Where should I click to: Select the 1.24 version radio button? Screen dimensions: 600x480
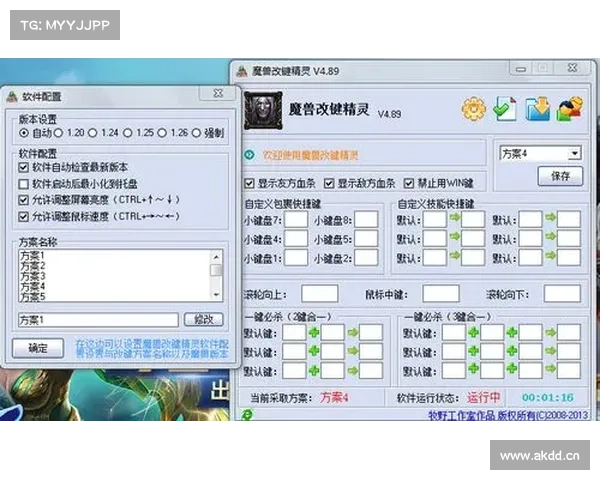pyautogui.click(x=93, y=133)
